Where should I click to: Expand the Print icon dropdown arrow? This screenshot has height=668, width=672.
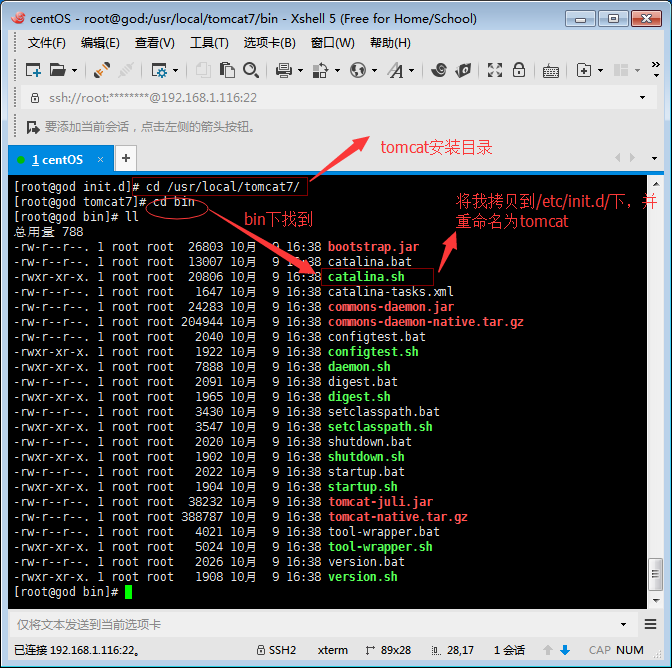click(300, 70)
